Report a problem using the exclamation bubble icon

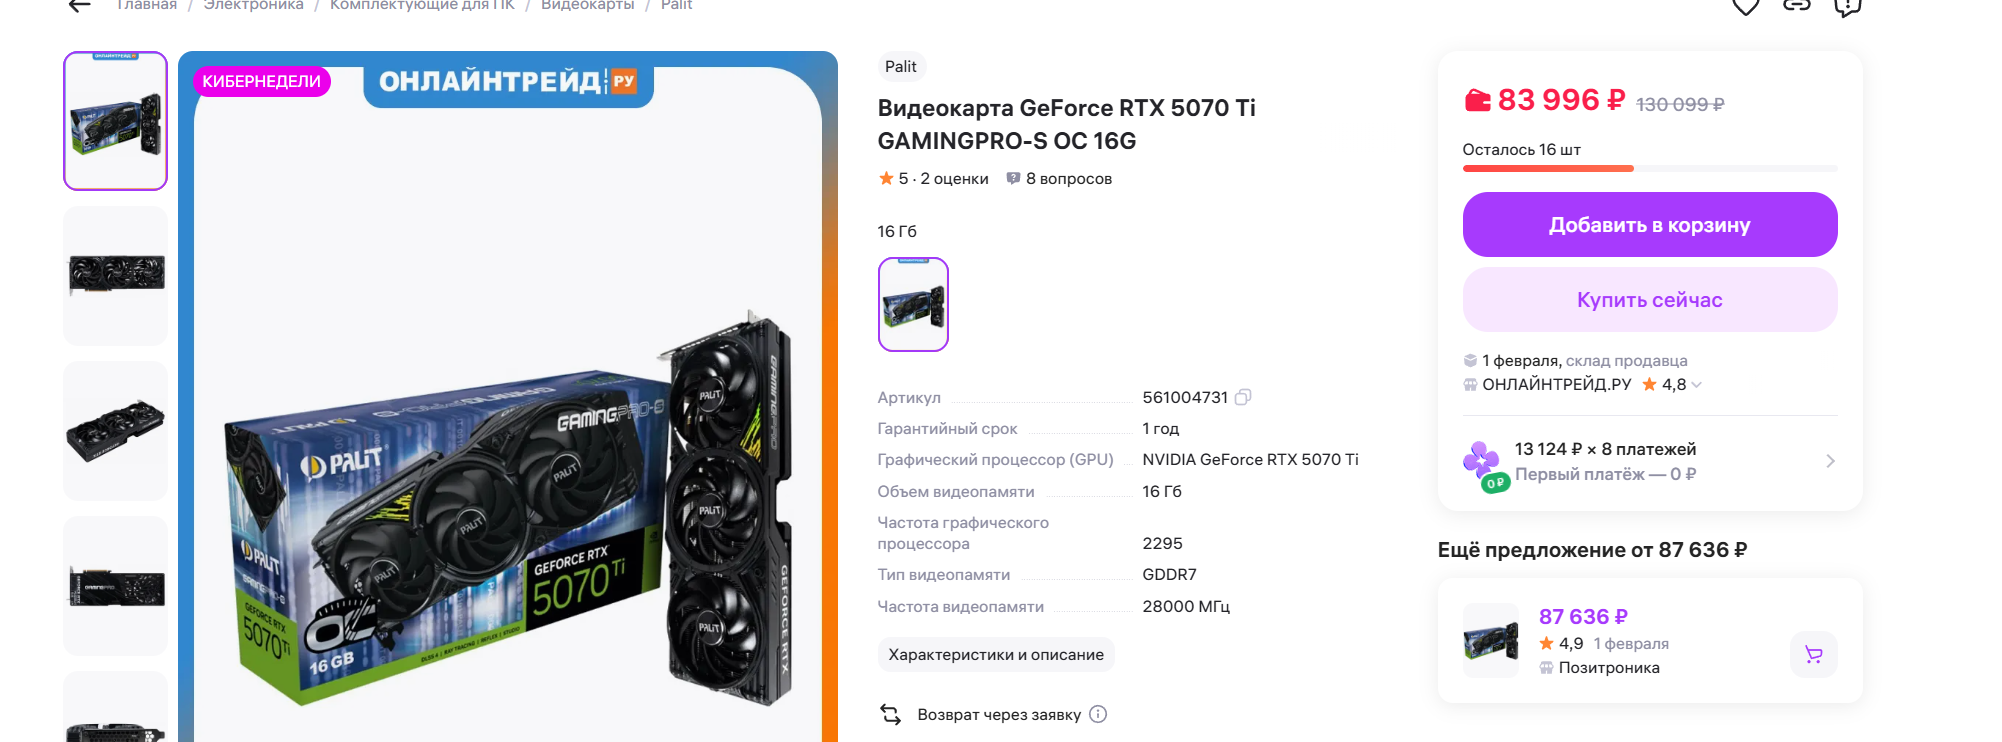1848,6
